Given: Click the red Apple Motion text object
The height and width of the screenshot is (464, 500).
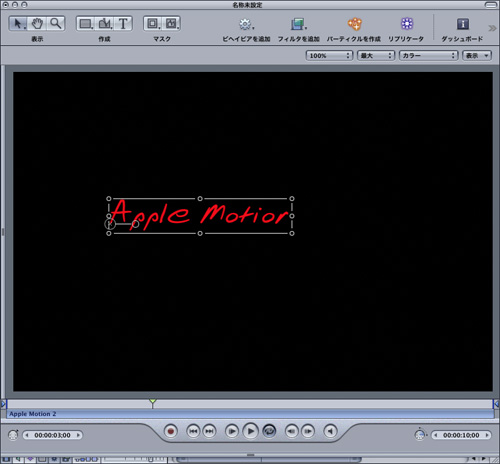Looking at the screenshot, I should [x=199, y=215].
